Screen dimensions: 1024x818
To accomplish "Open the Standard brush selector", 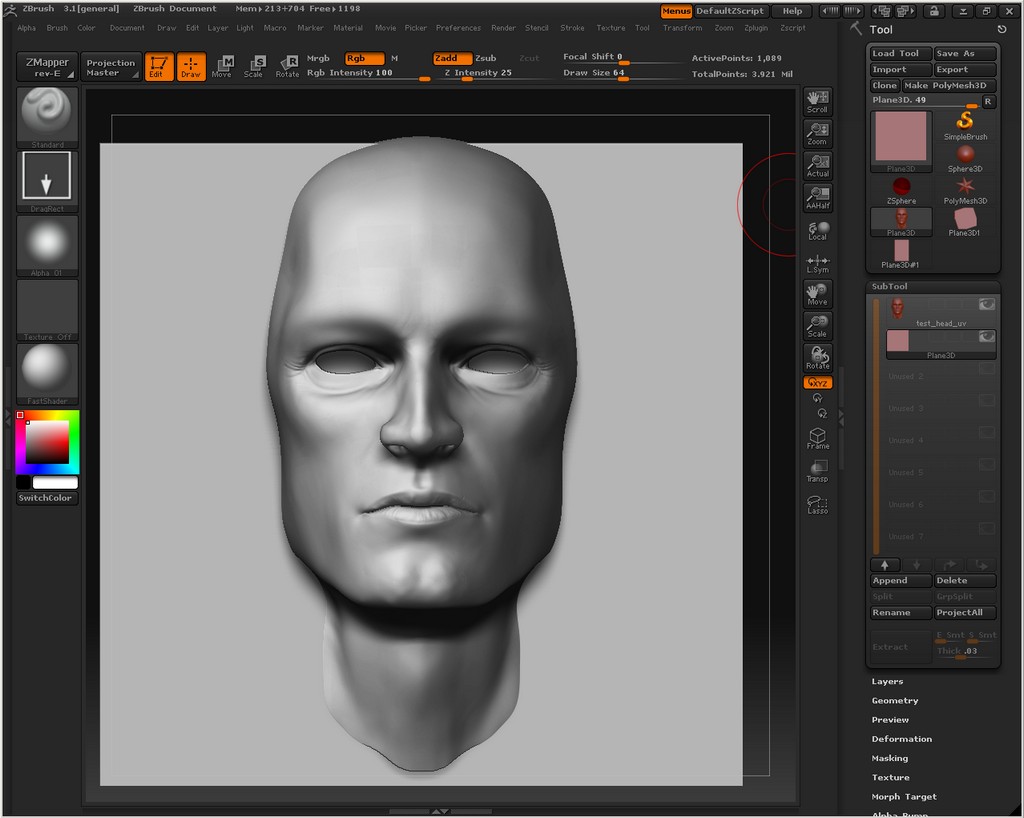I will (x=47, y=113).
